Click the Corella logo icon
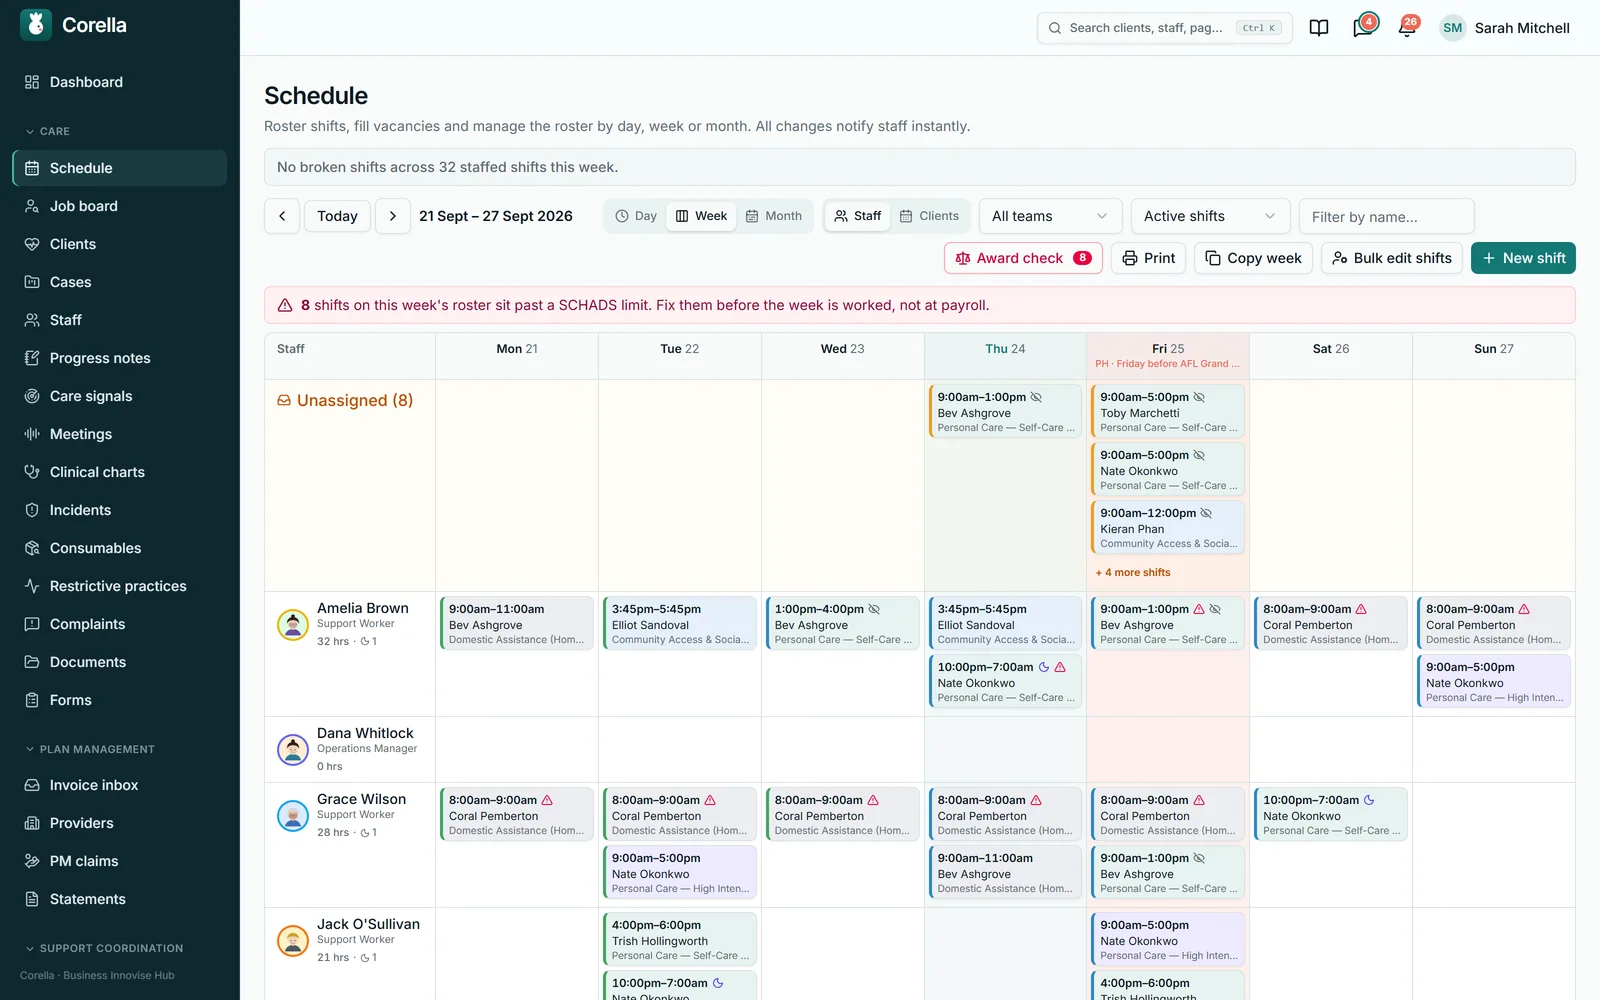This screenshot has width=1600, height=1000. pos(36,25)
